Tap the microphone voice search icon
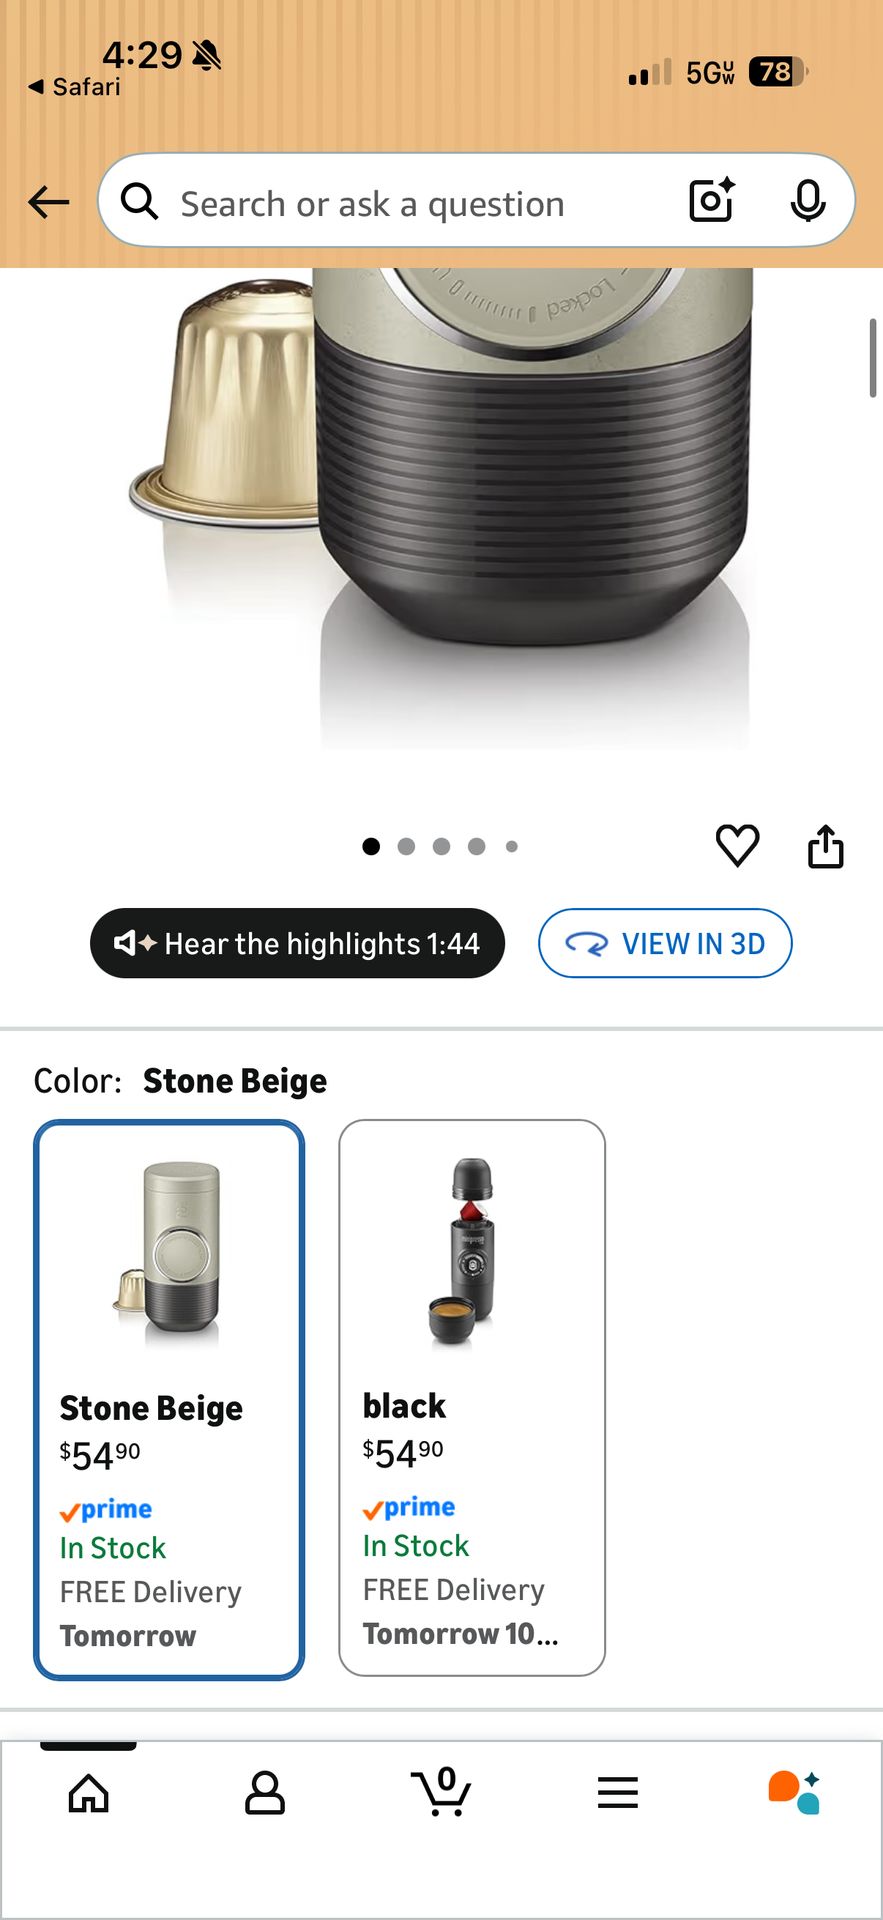Viewport: 883px width, 1920px height. 807,201
